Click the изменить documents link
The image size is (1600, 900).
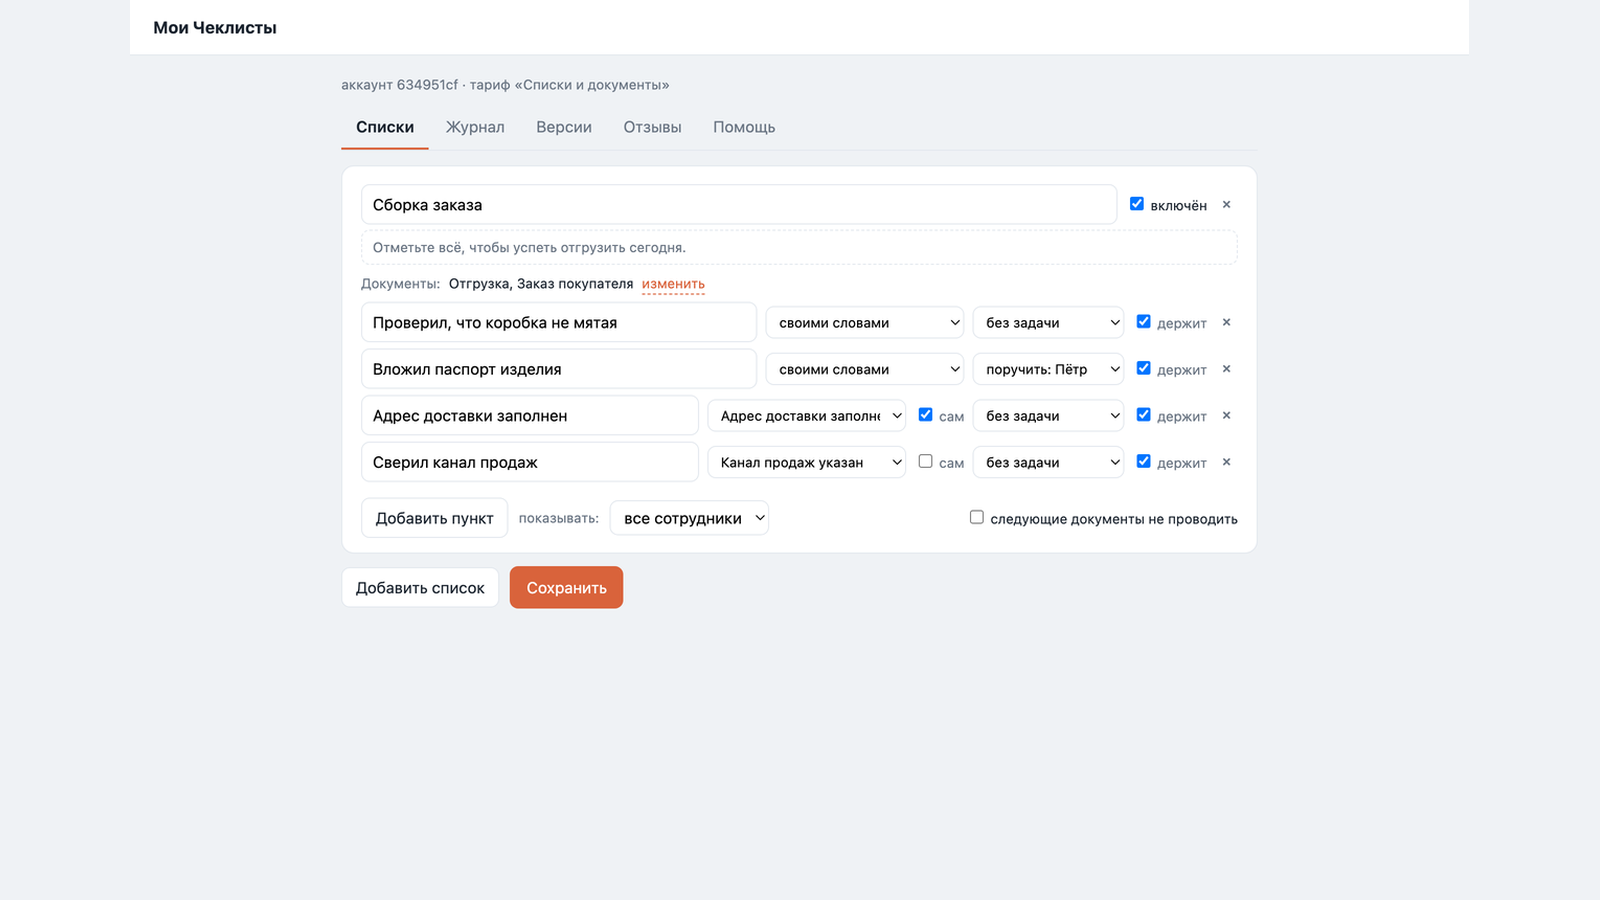click(x=673, y=284)
